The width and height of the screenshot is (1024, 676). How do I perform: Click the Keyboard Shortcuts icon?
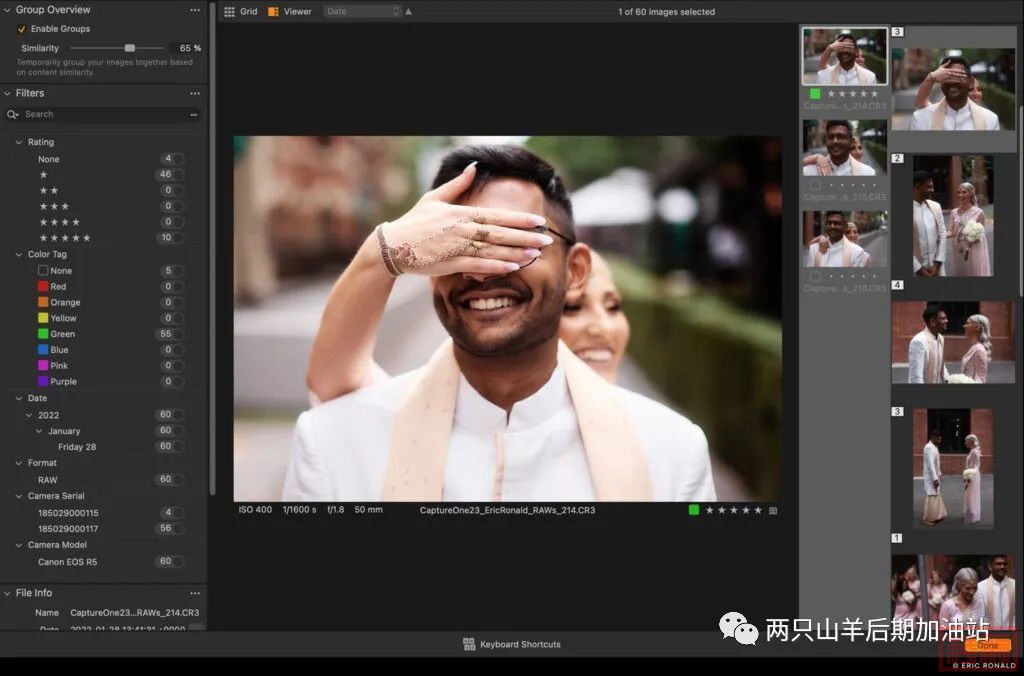tap(469, 644)
